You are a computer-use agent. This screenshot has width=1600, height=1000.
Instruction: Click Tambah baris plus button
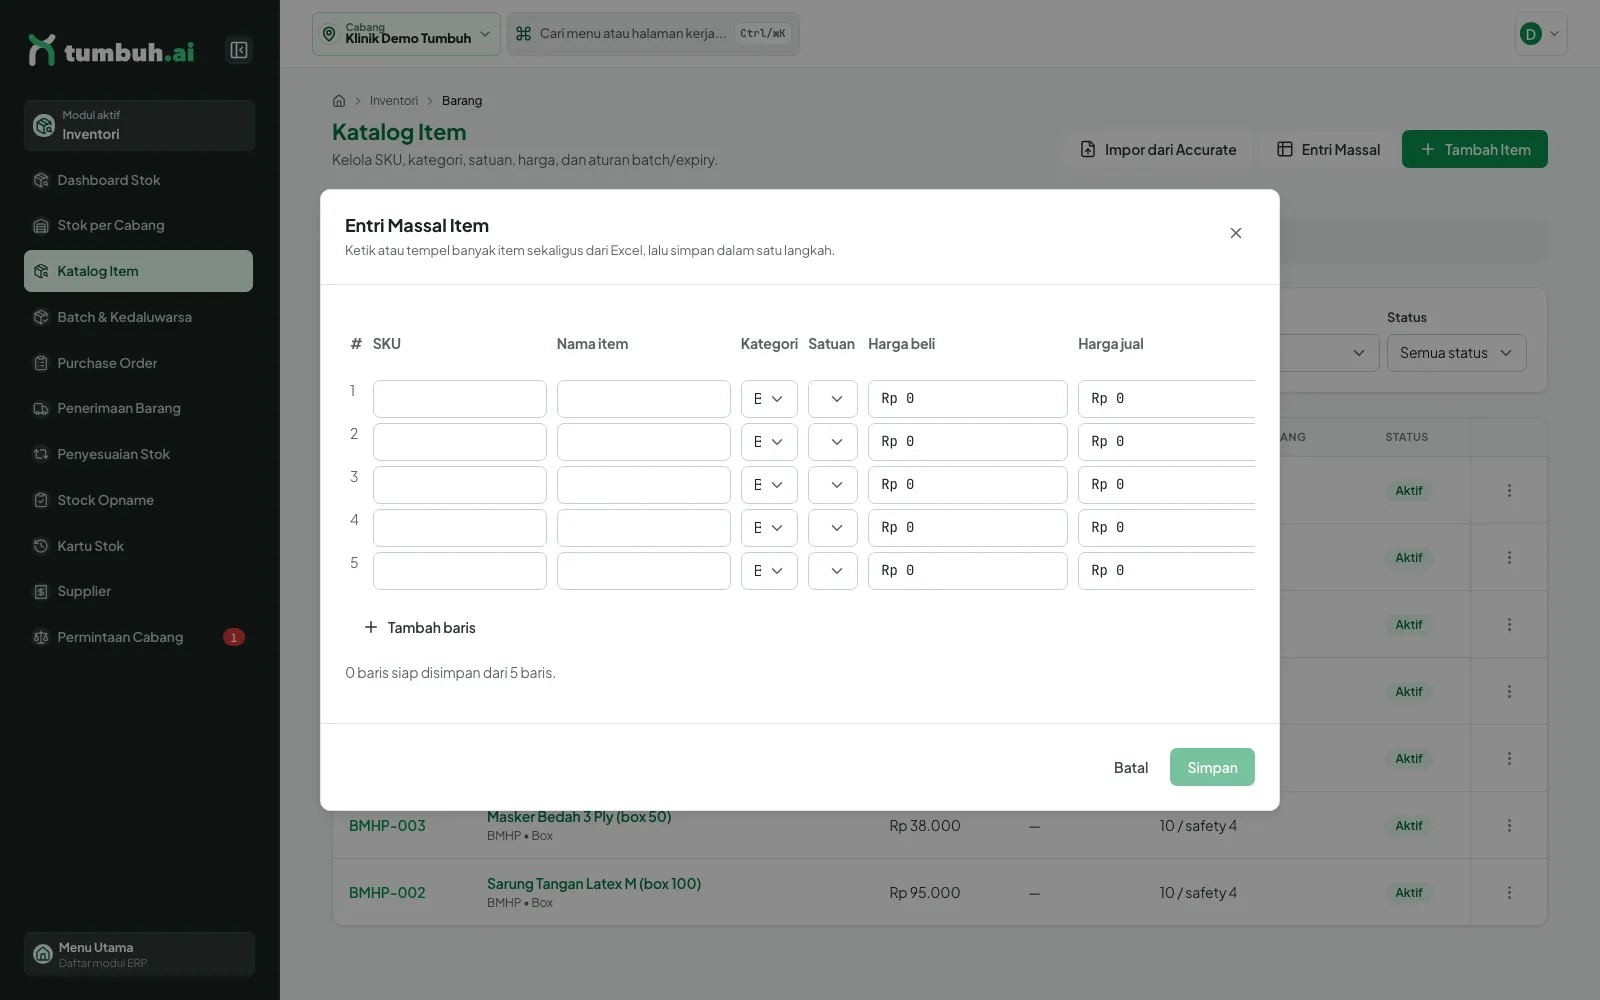[x=420, y=628]
